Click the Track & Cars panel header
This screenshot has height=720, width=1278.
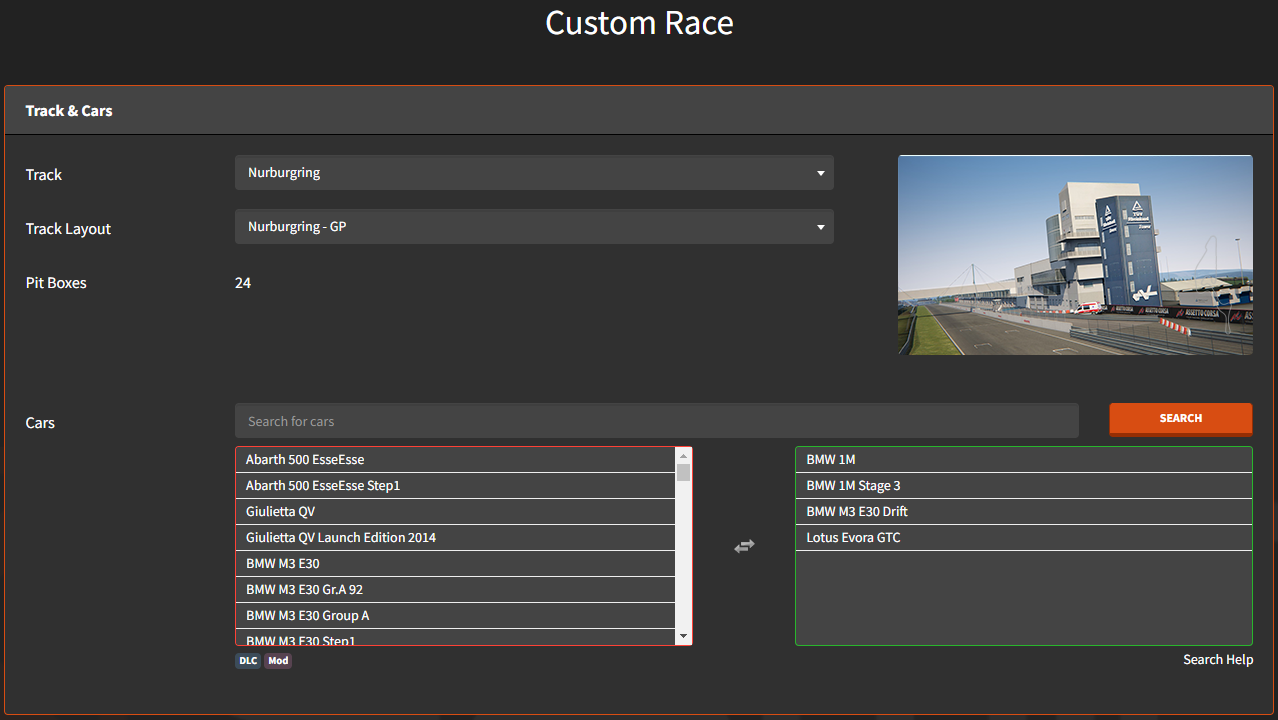[639, 111]
